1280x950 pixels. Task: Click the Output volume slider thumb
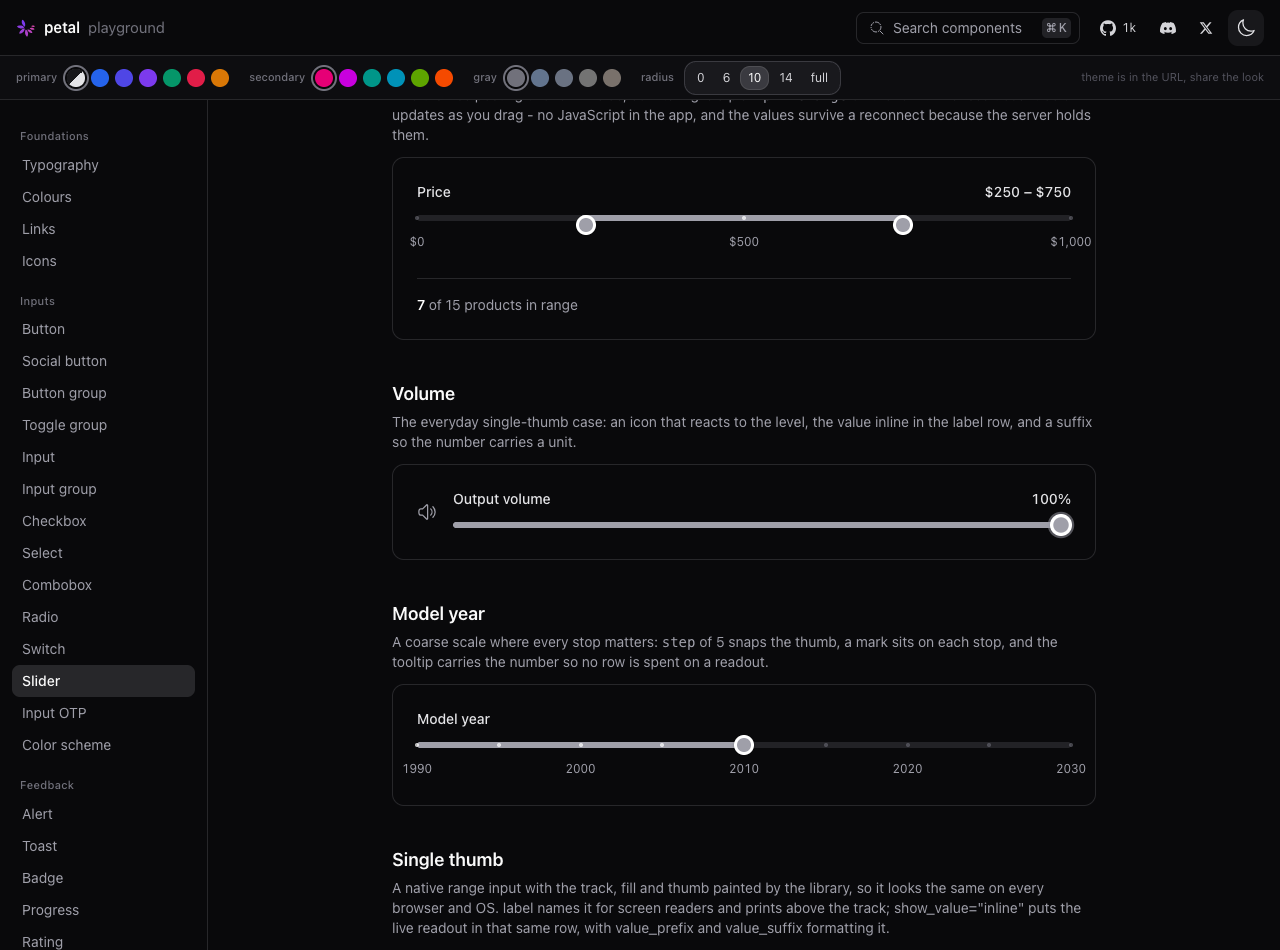point(1061,525)
